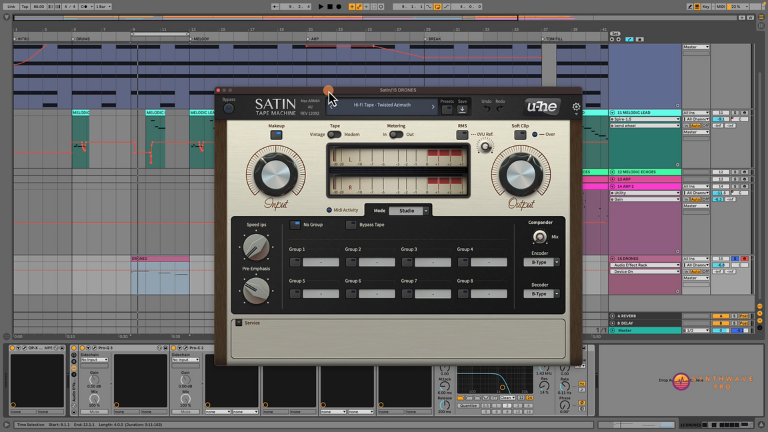Fold the 14 ARP 2 track
The height and width of the screenshot is (432, 768).
coord(612,187)
